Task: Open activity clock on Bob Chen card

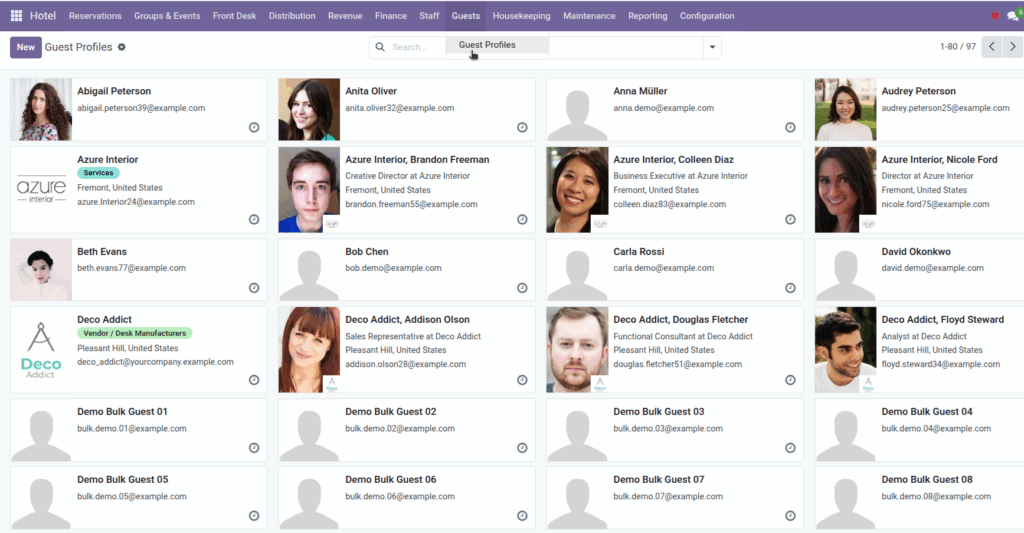Action: click(522, 288)
